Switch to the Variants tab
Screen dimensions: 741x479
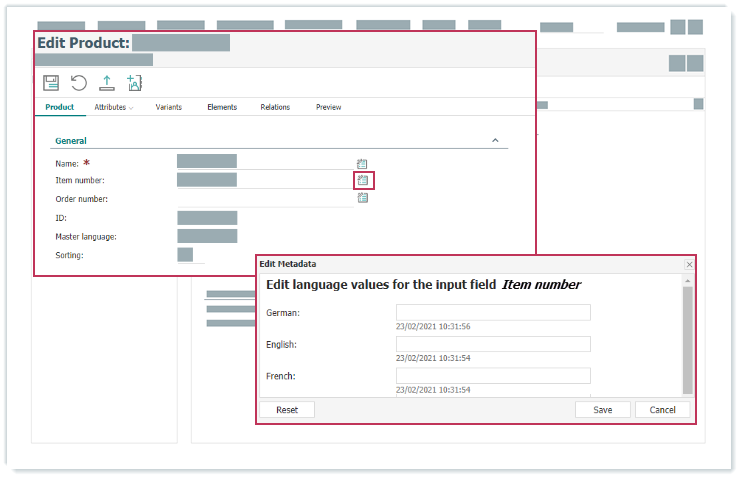pos(168,107)
